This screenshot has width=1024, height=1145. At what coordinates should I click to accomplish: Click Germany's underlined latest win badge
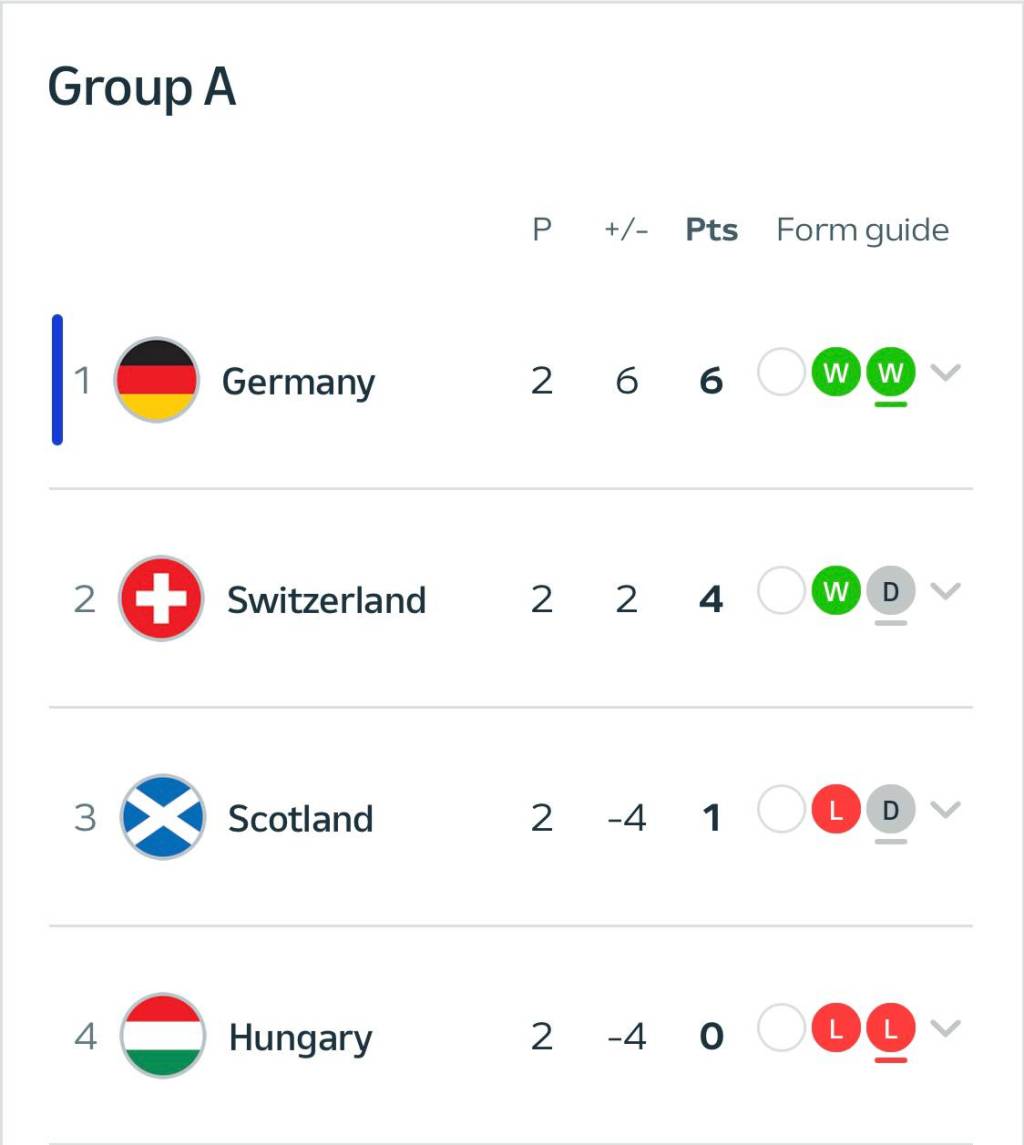coord(890,375)
